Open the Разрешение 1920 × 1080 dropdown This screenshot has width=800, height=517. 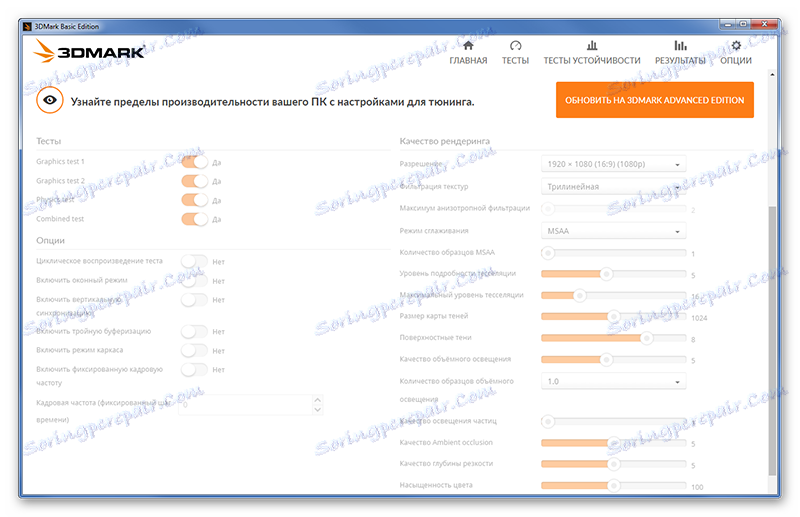(x=613, y=164)
